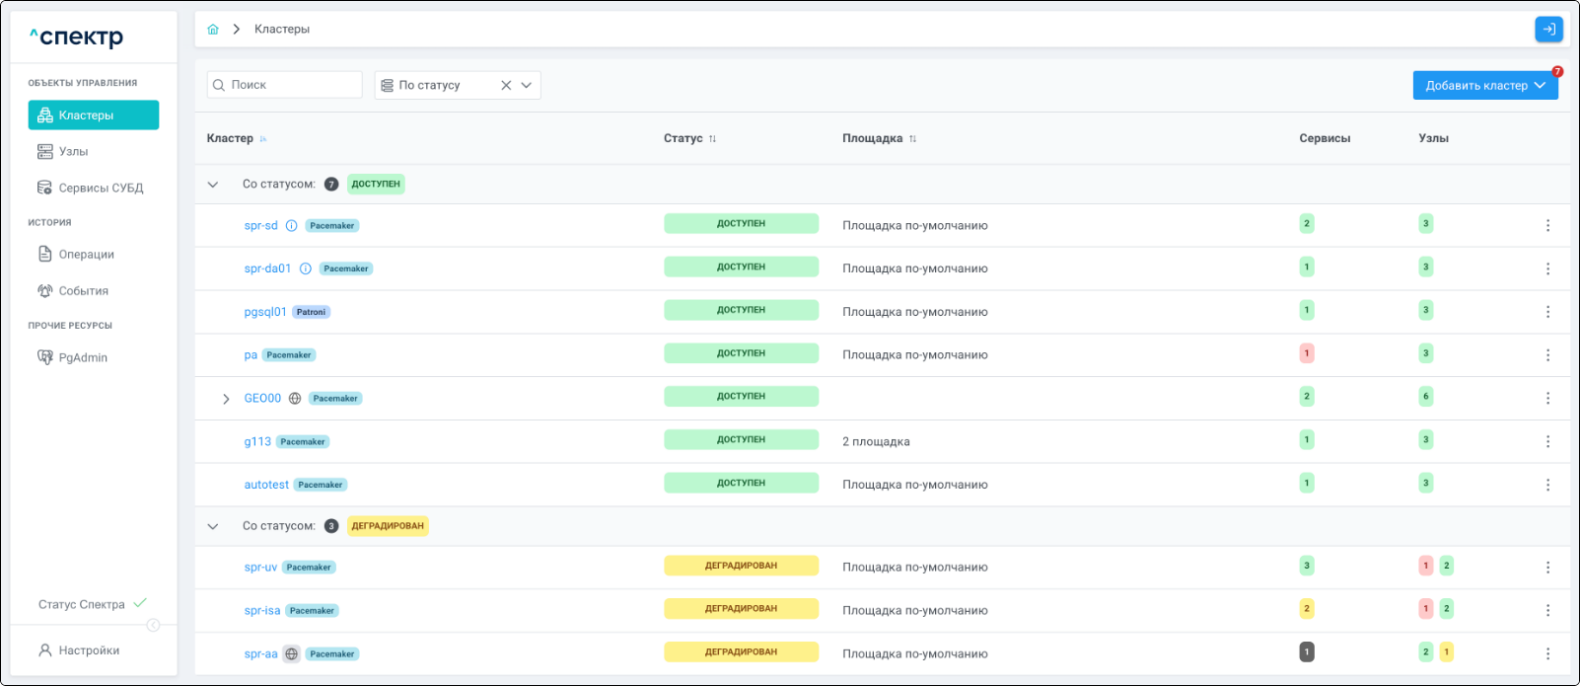Click the home icon in breadcrumb

213,29
